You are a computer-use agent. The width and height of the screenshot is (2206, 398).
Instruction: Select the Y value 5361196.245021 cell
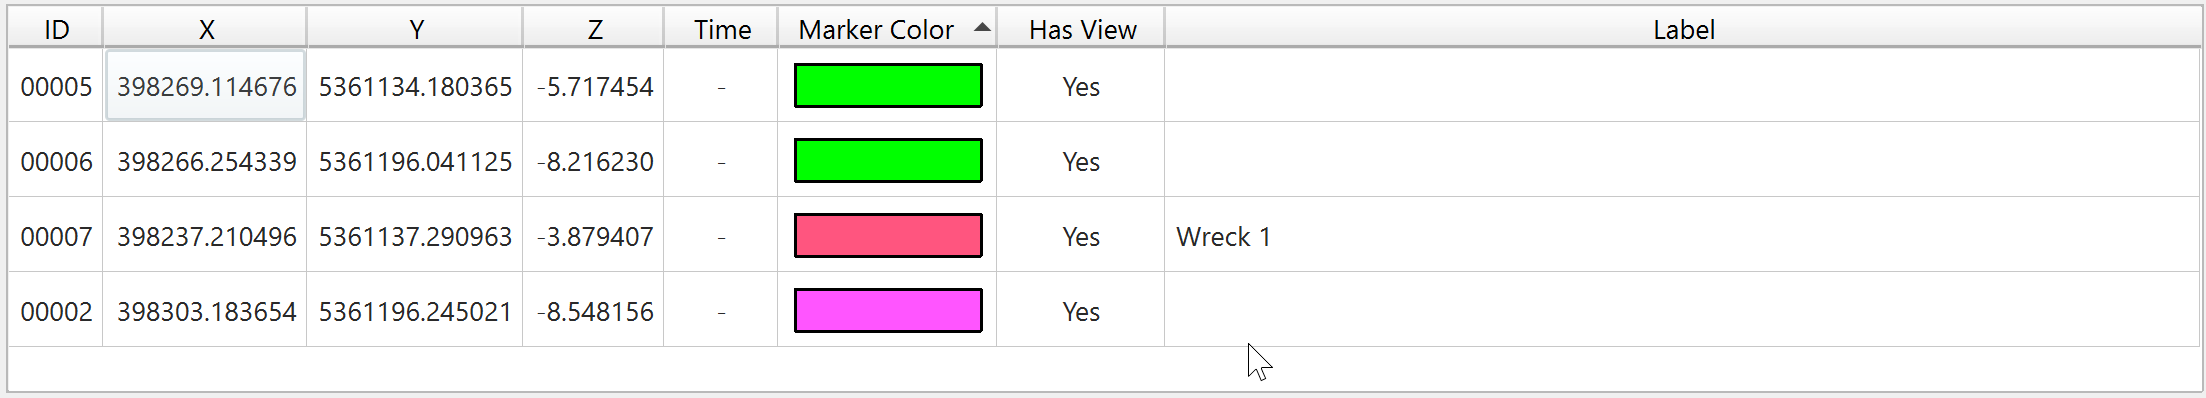pyautogui.click(x=415, y=311)
